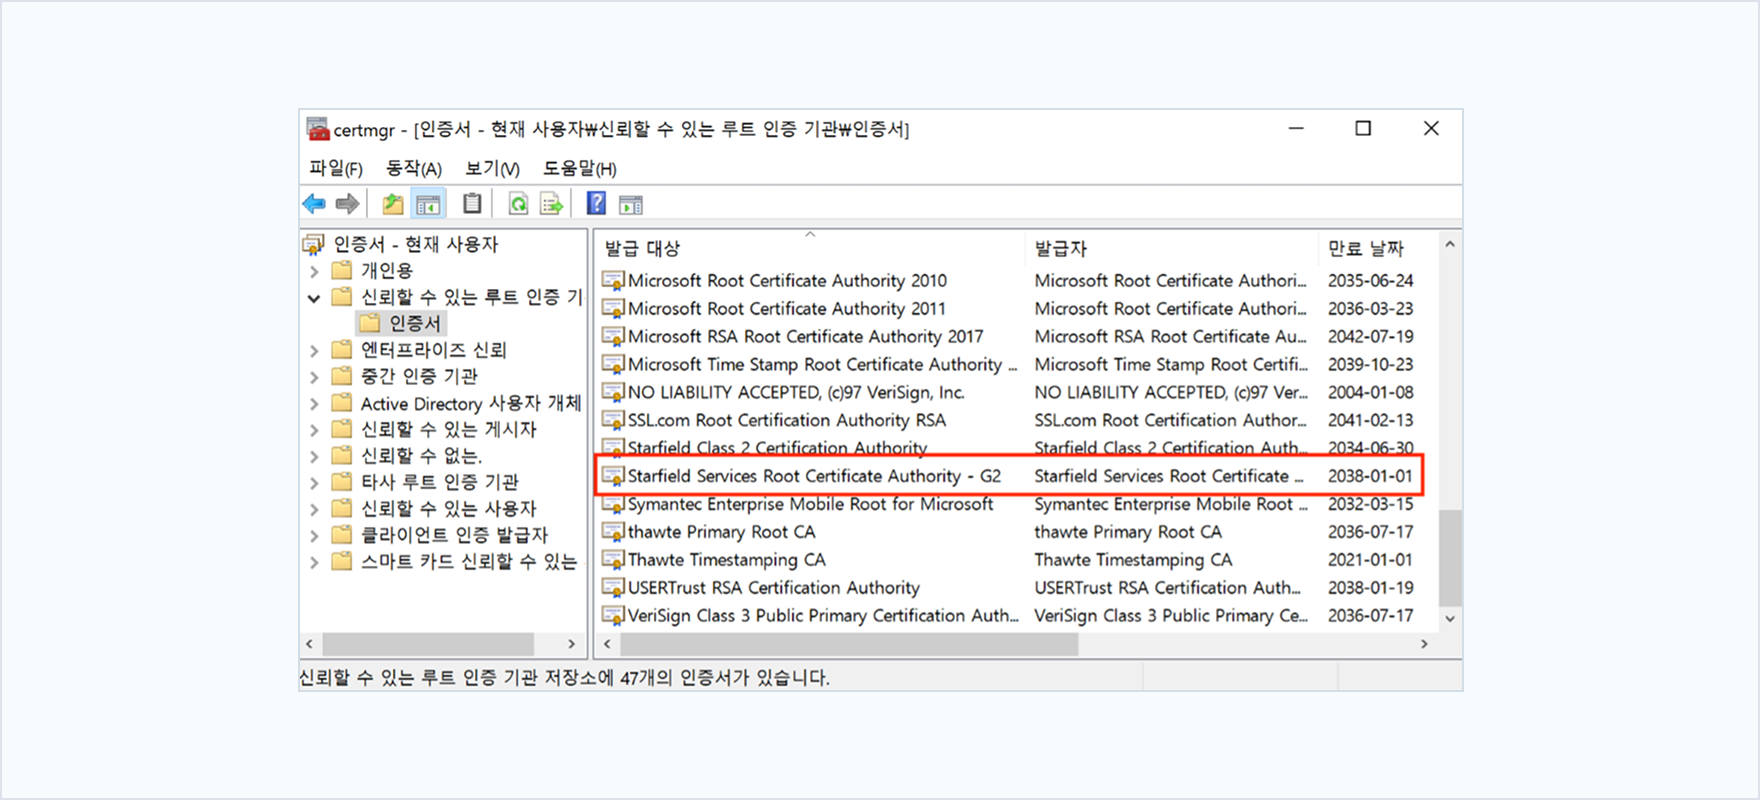The image size is (1760, 800).
Task: Select the 엔터프라이즈 신뢰 tree item label
Action: [433, 350]
